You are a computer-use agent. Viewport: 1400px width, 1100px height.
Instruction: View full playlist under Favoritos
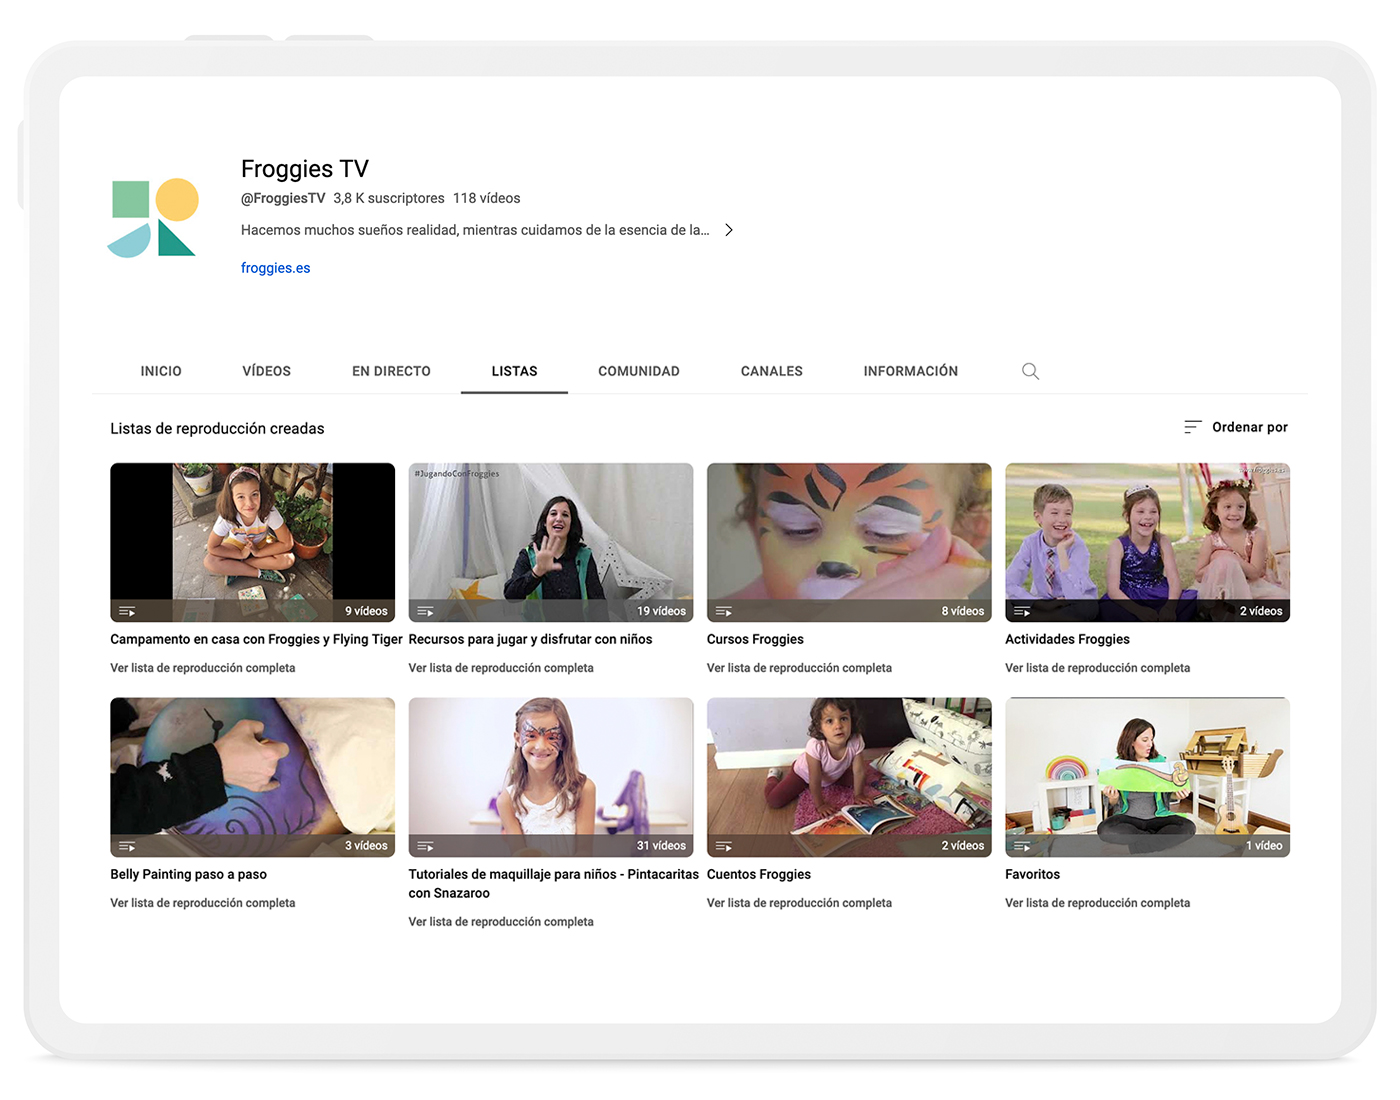(x=1097, y=903)
